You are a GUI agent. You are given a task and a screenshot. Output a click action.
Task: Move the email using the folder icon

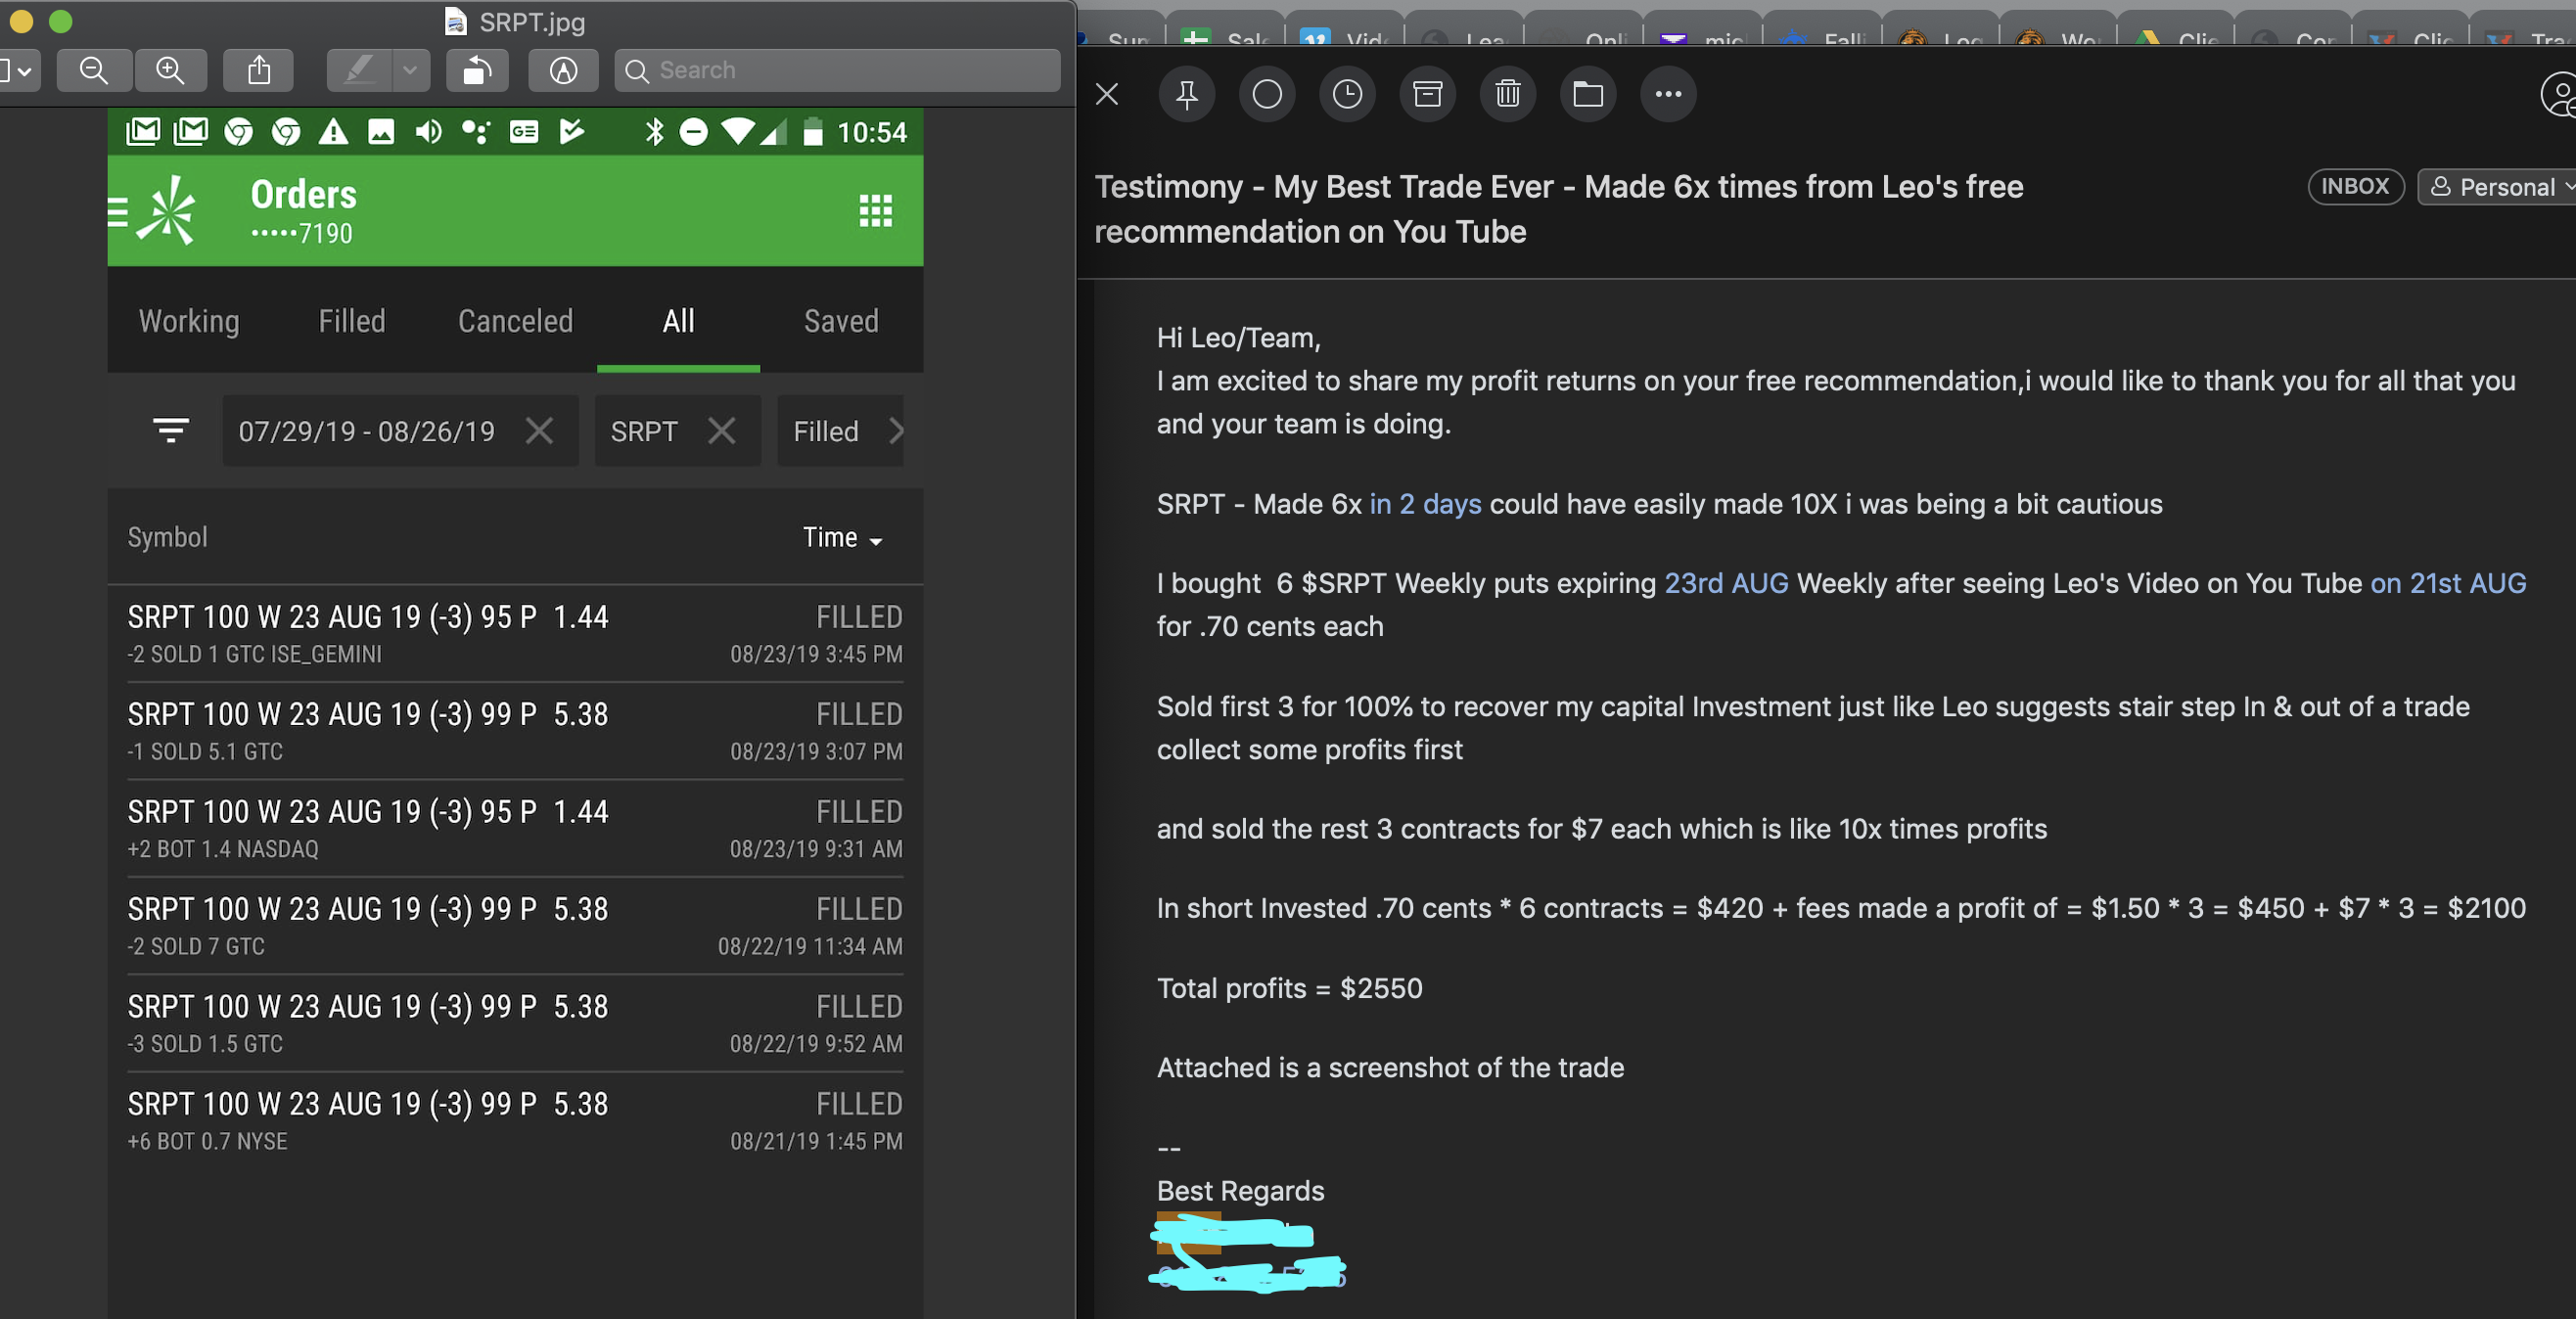tap(1588, 94)
